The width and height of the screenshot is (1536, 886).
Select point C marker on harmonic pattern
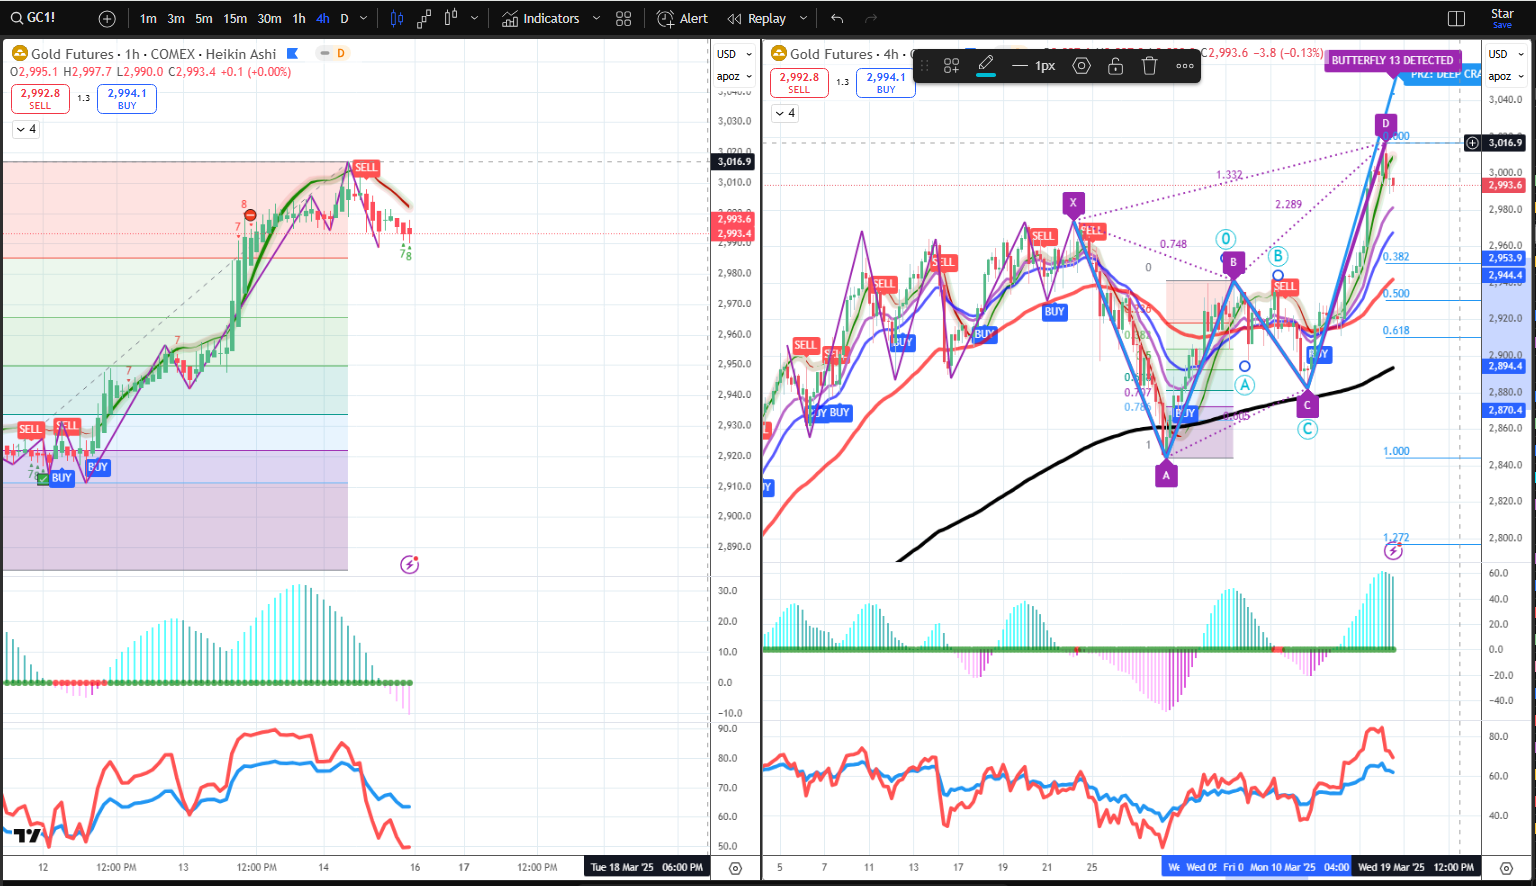coord(1307,405)
